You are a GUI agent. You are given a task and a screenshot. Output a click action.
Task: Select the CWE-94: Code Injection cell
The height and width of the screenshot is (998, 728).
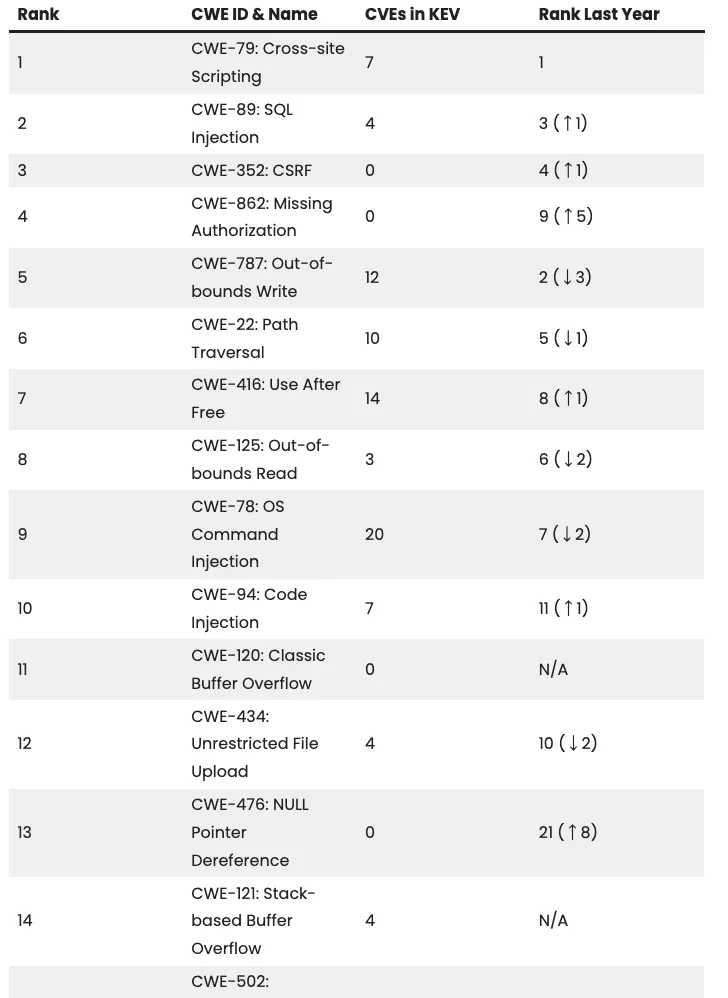pos(249,608)
